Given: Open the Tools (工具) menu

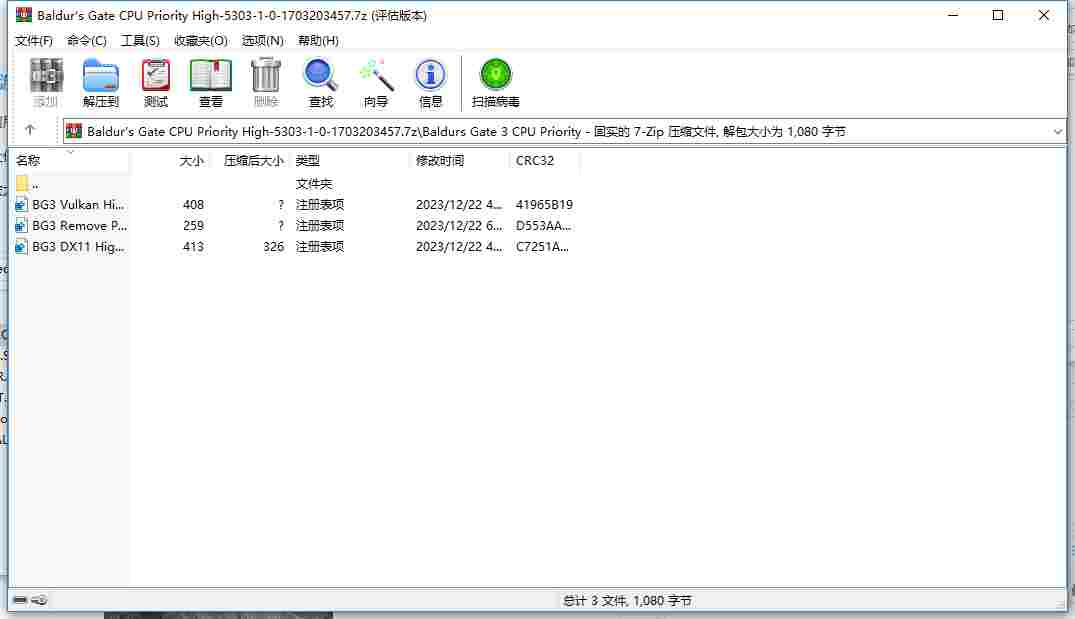Looking at the screenshot, I should tap(140, 40).
